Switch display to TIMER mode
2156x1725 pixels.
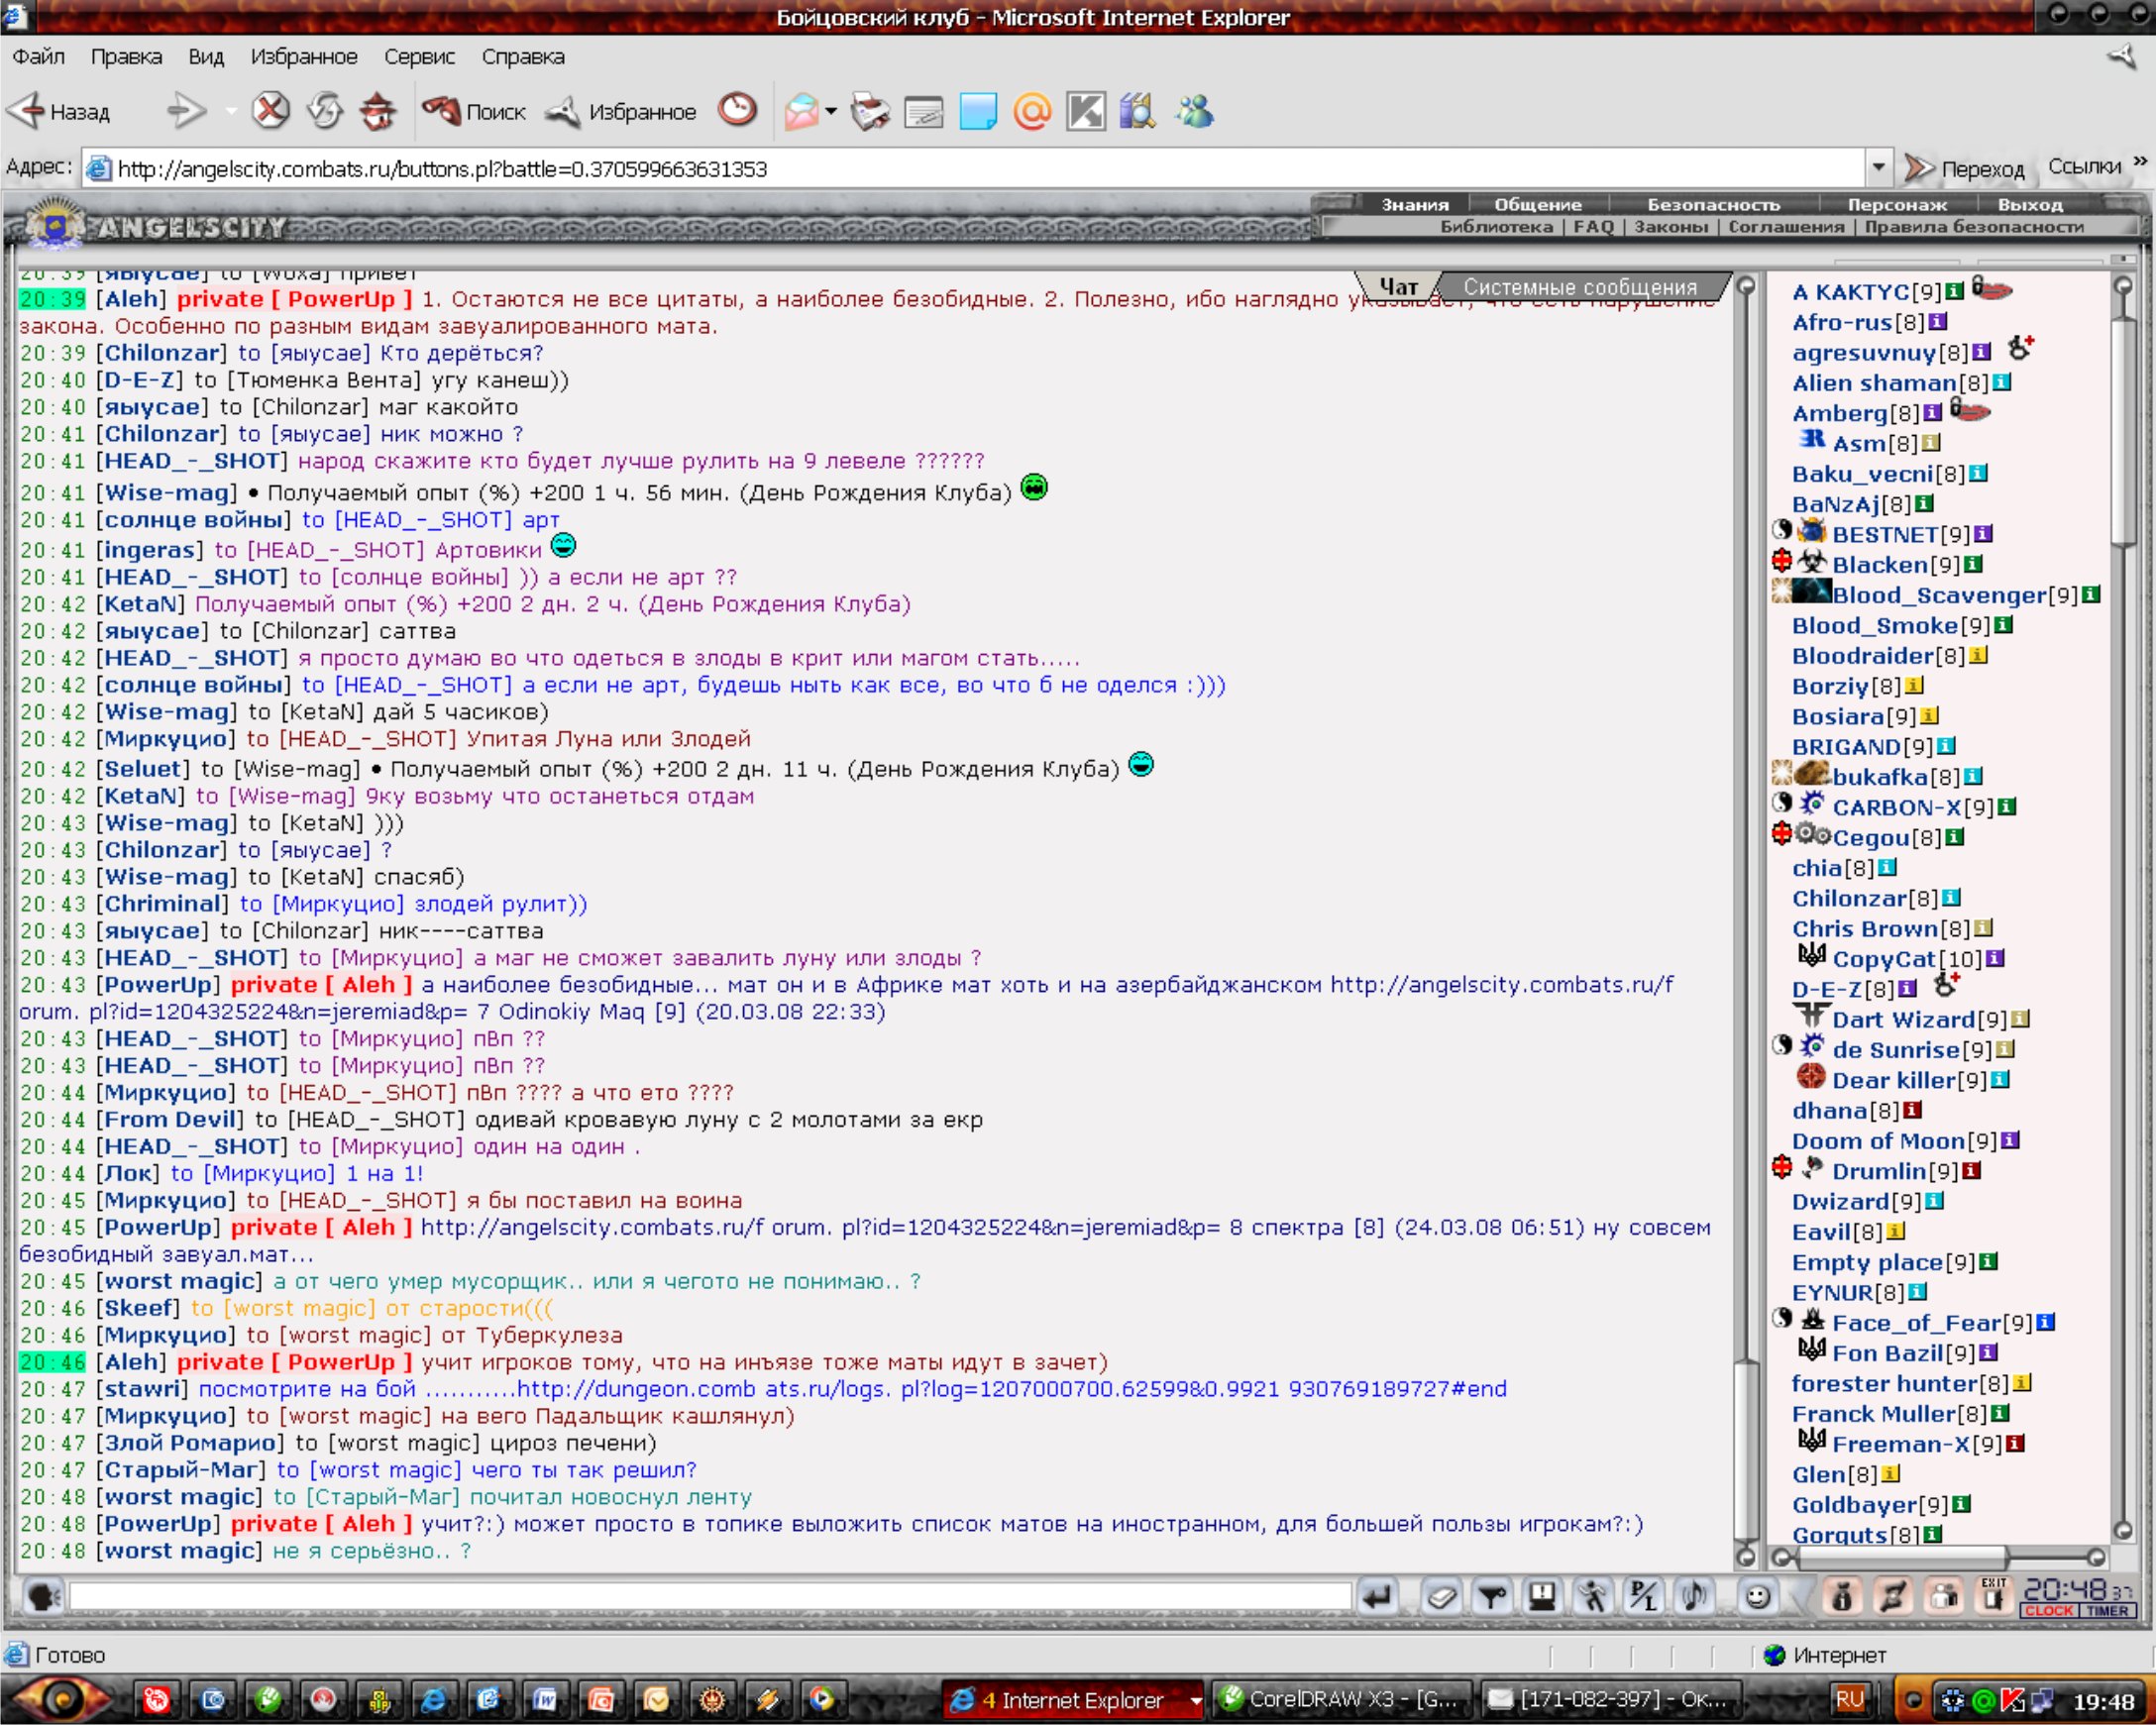coord(2106,1611)
